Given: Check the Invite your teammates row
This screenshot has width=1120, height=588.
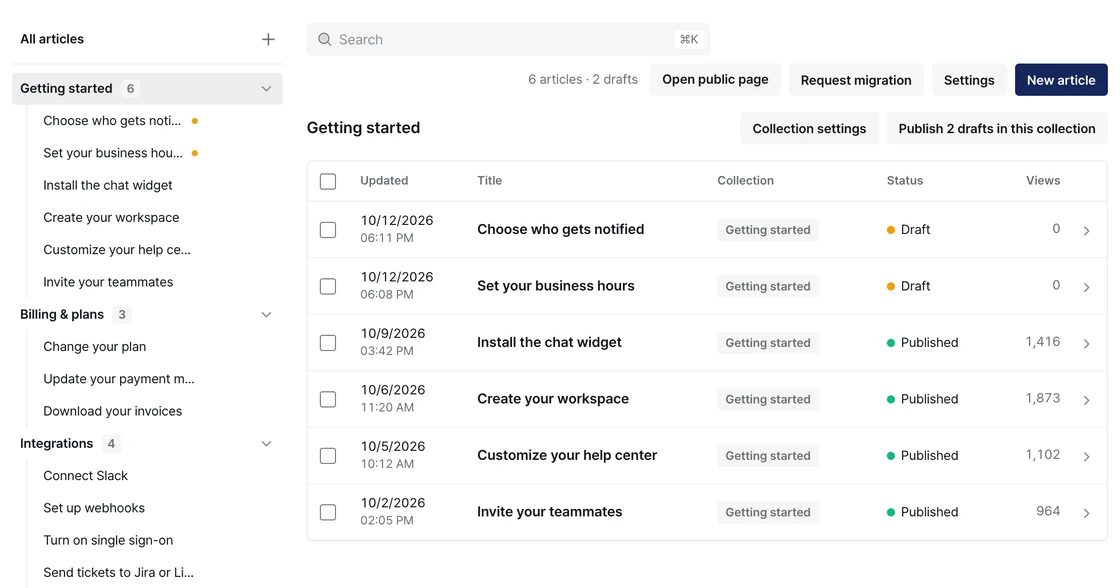Looking at the screenshot, I should coord(328,512).
